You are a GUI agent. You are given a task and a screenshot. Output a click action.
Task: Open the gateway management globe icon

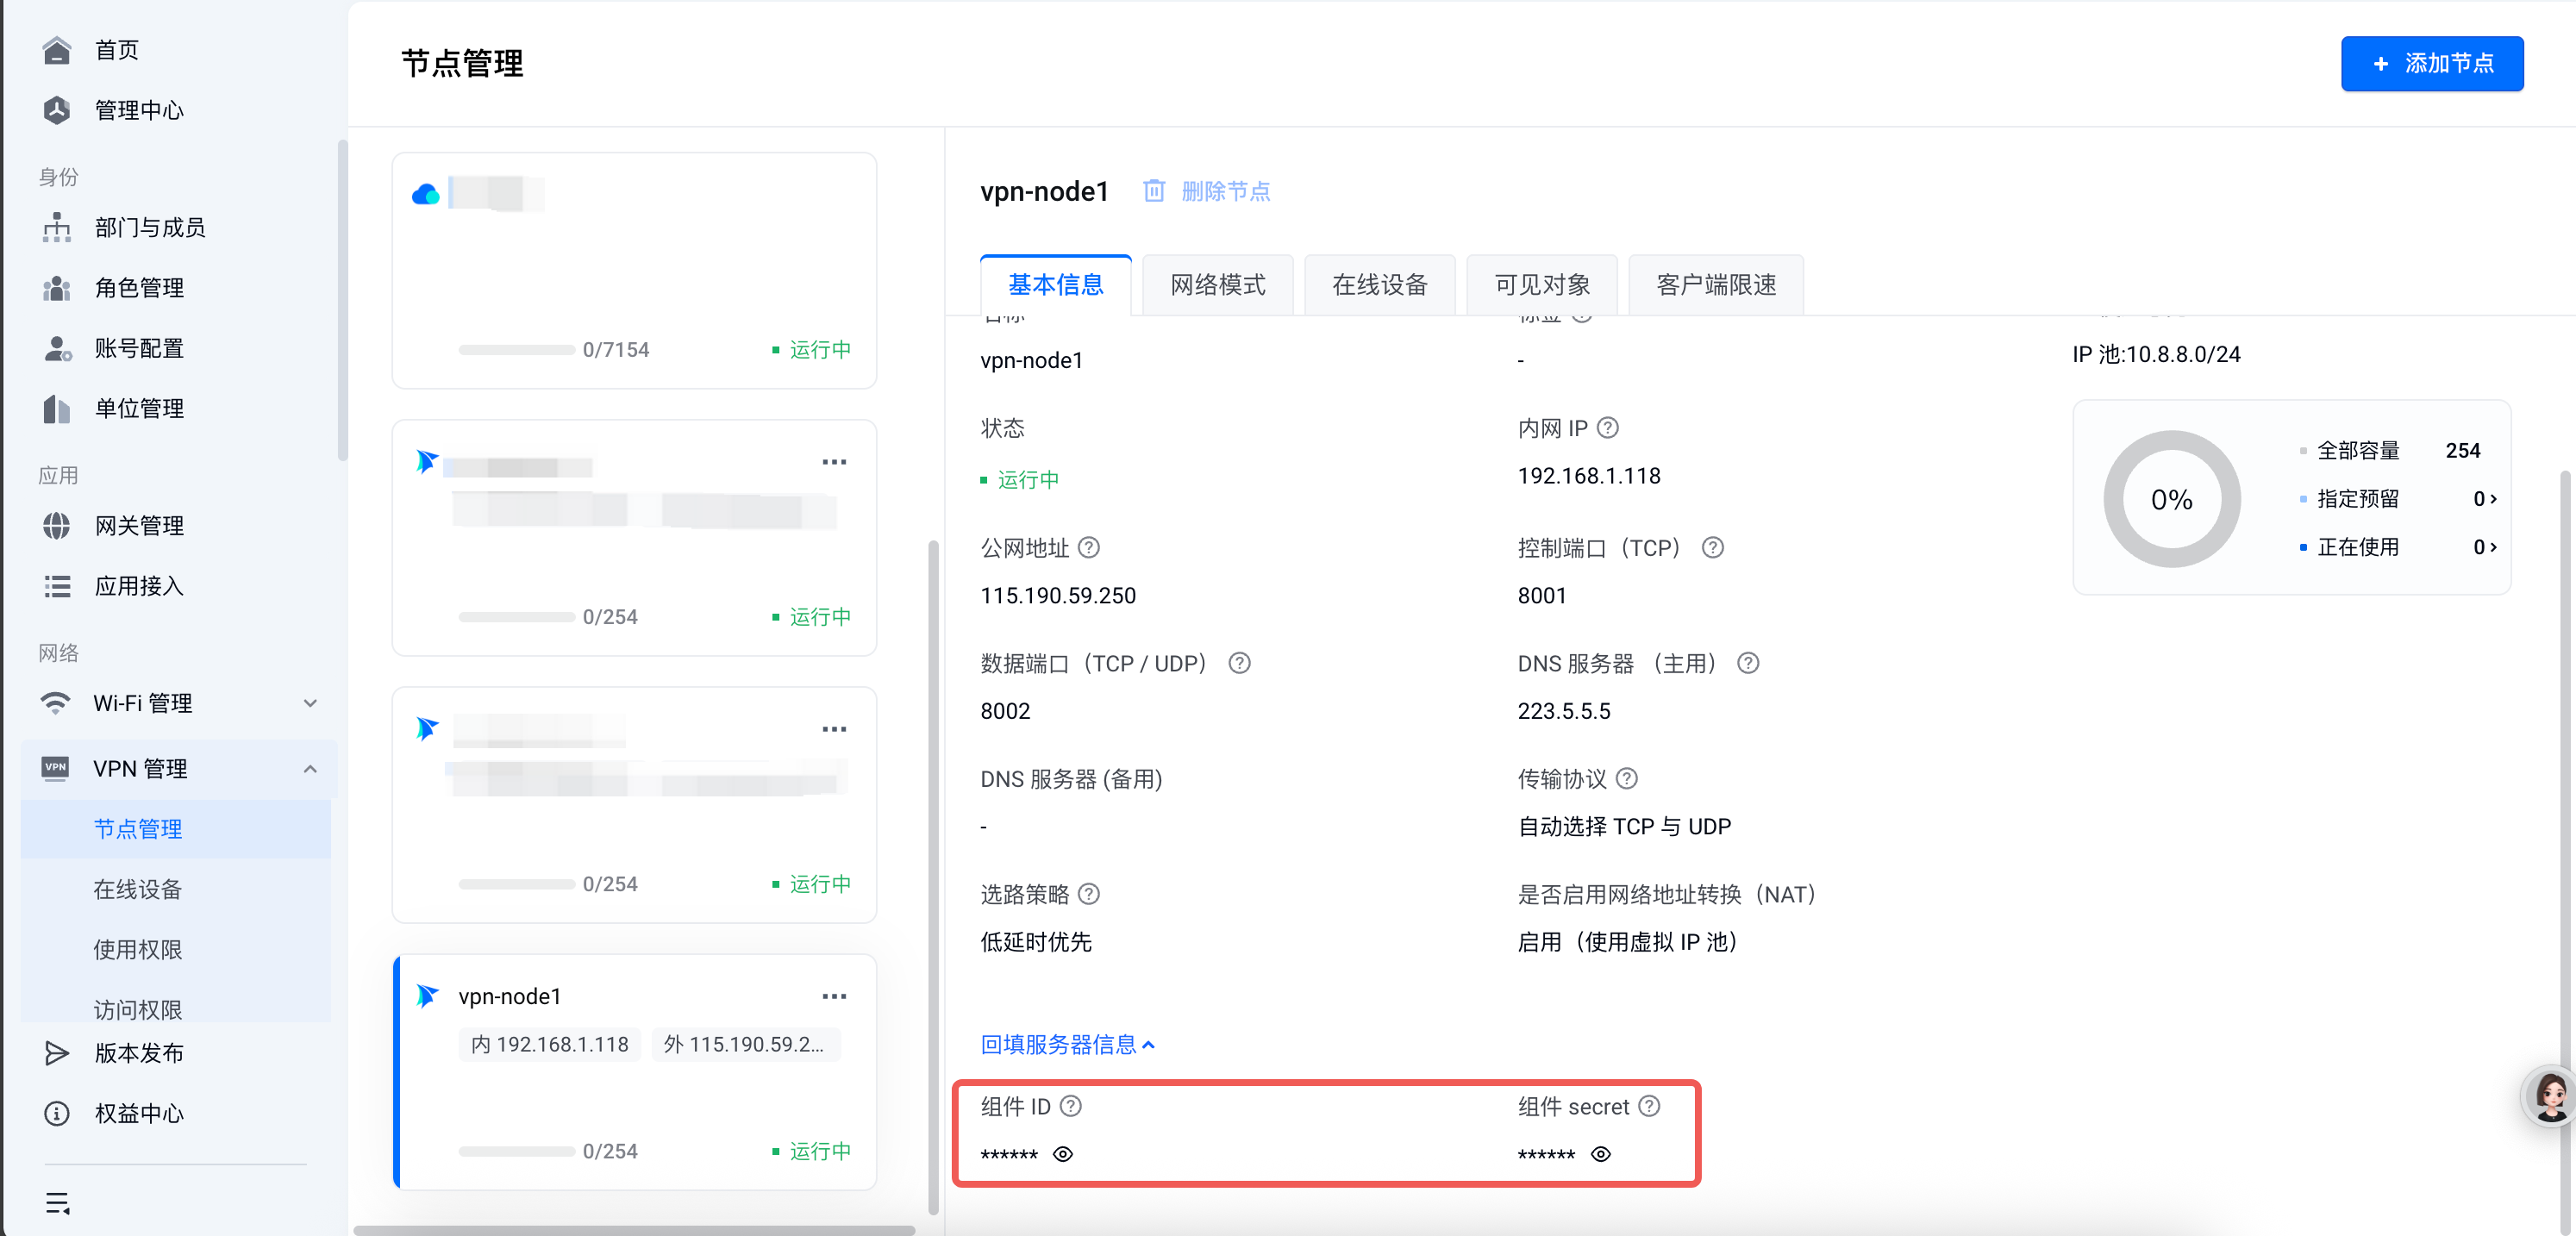[x=57, y=526]
